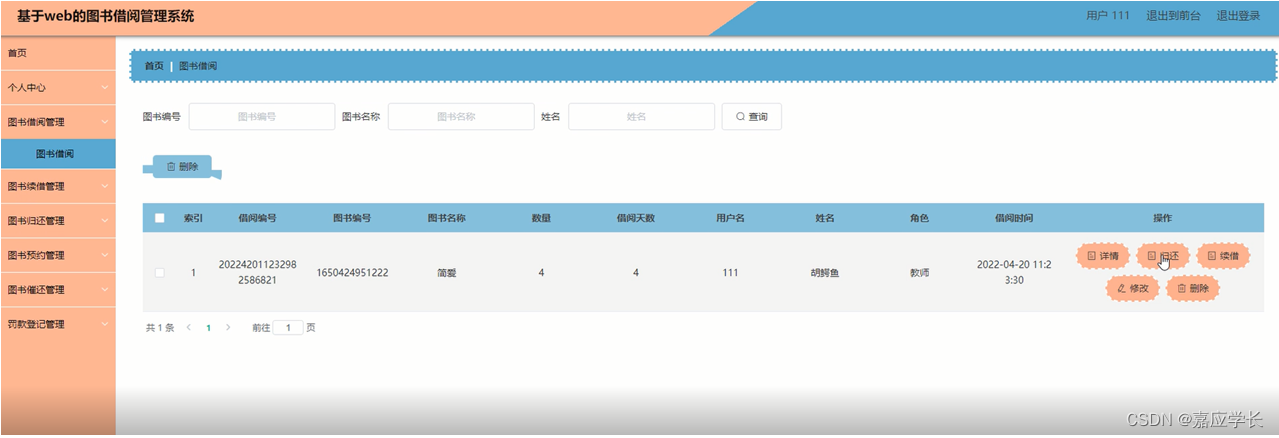Expand the 图书预约管理 menu chevron
The width and height of the screenshot is (1279, 438).
pos(105,255)
